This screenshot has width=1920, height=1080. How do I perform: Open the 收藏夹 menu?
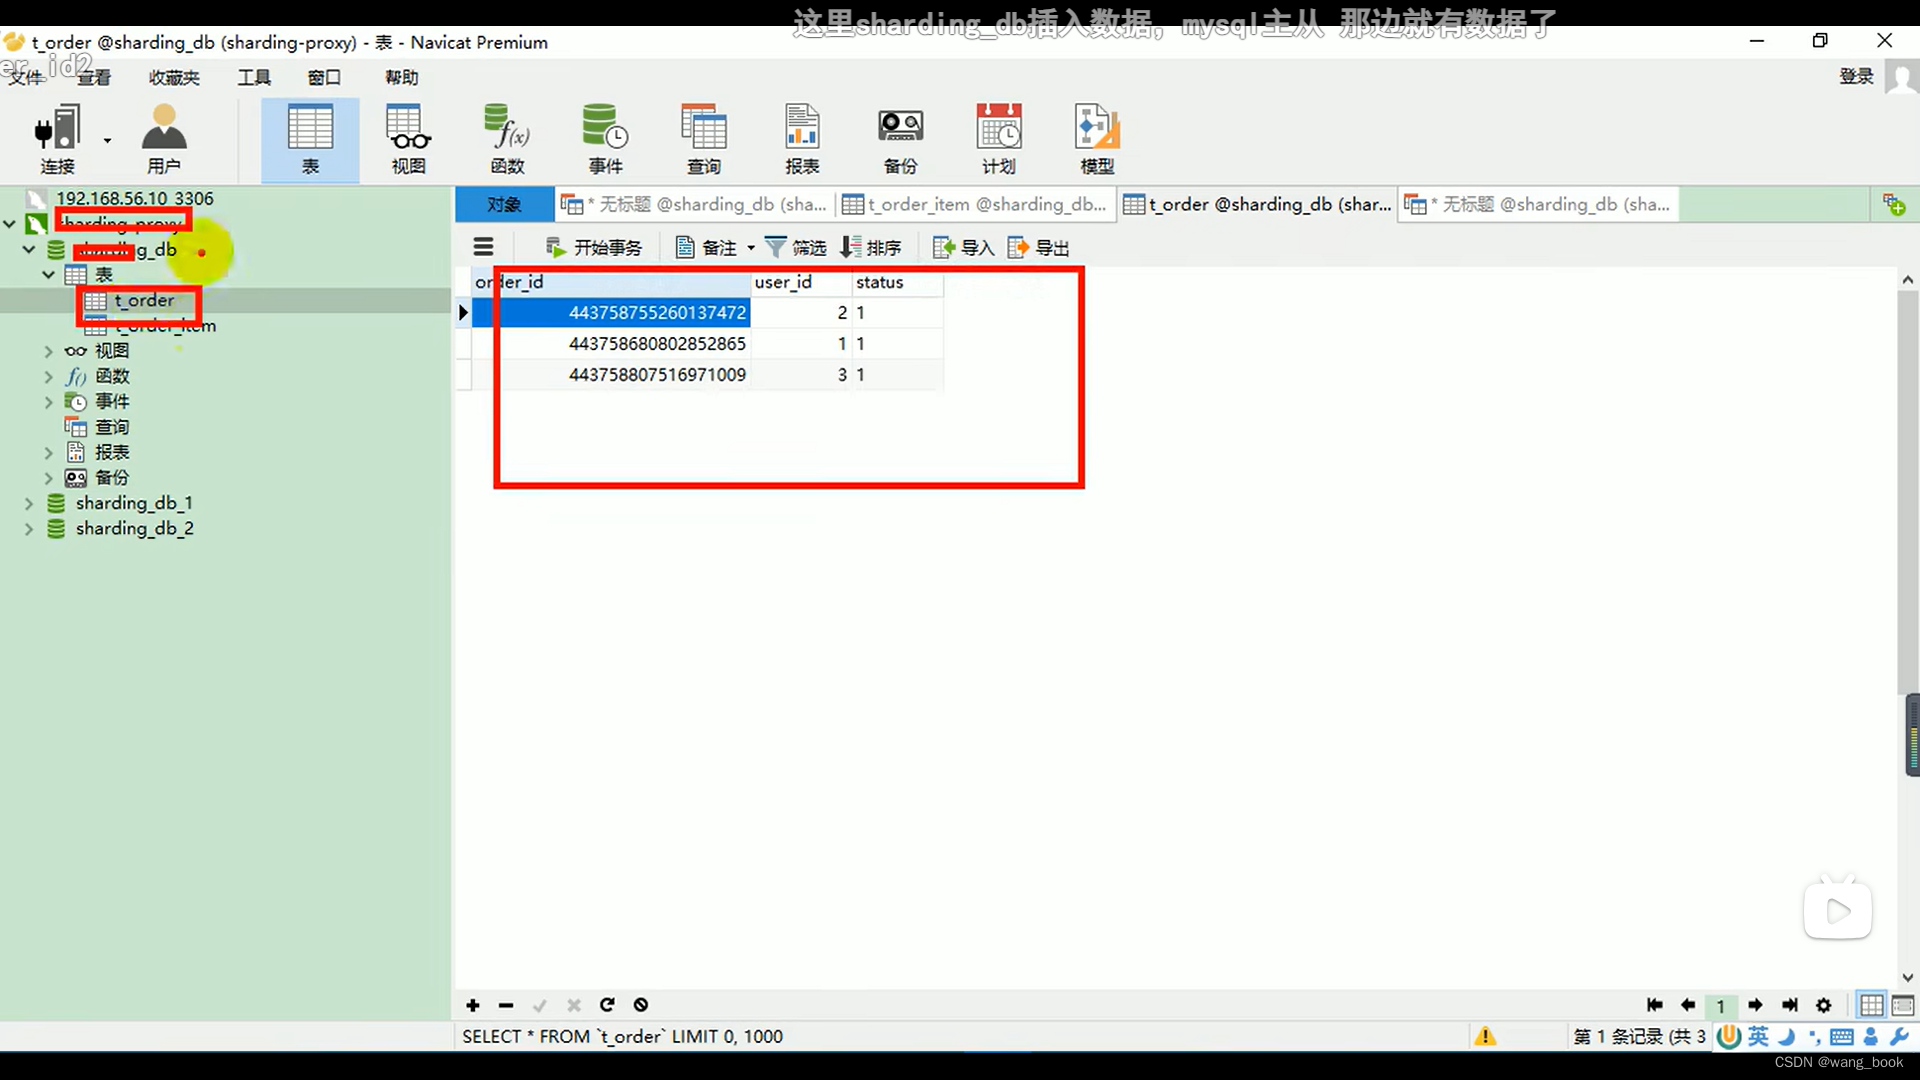click(174, 77)
